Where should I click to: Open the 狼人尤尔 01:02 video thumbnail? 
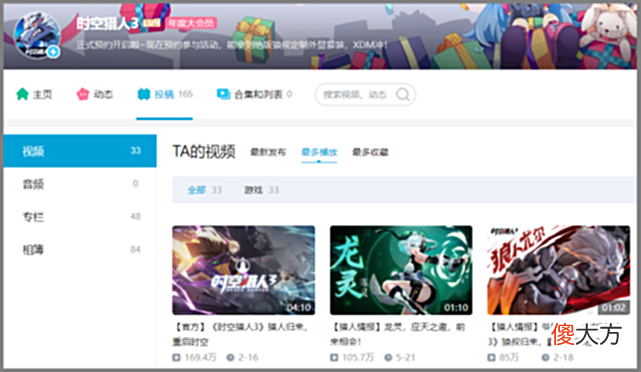click(558, 270)
